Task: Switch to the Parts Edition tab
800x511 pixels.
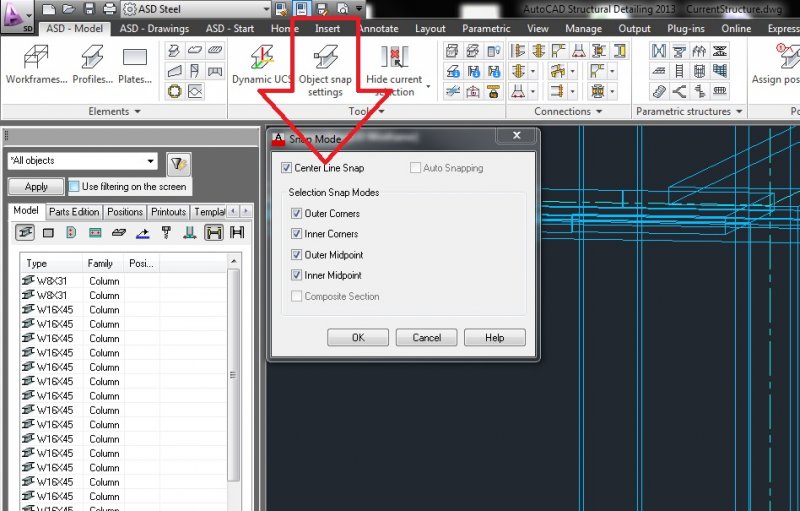Action: [74, 212]
